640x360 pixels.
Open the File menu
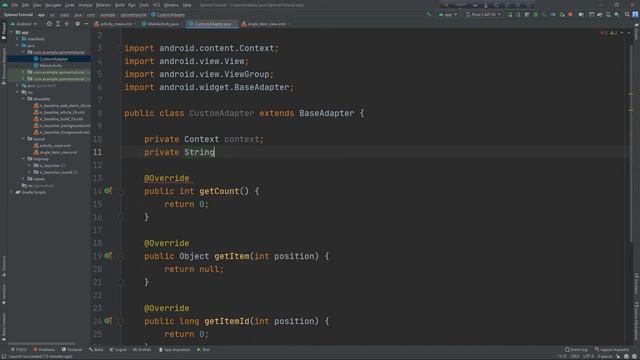[x=15, y=5]
